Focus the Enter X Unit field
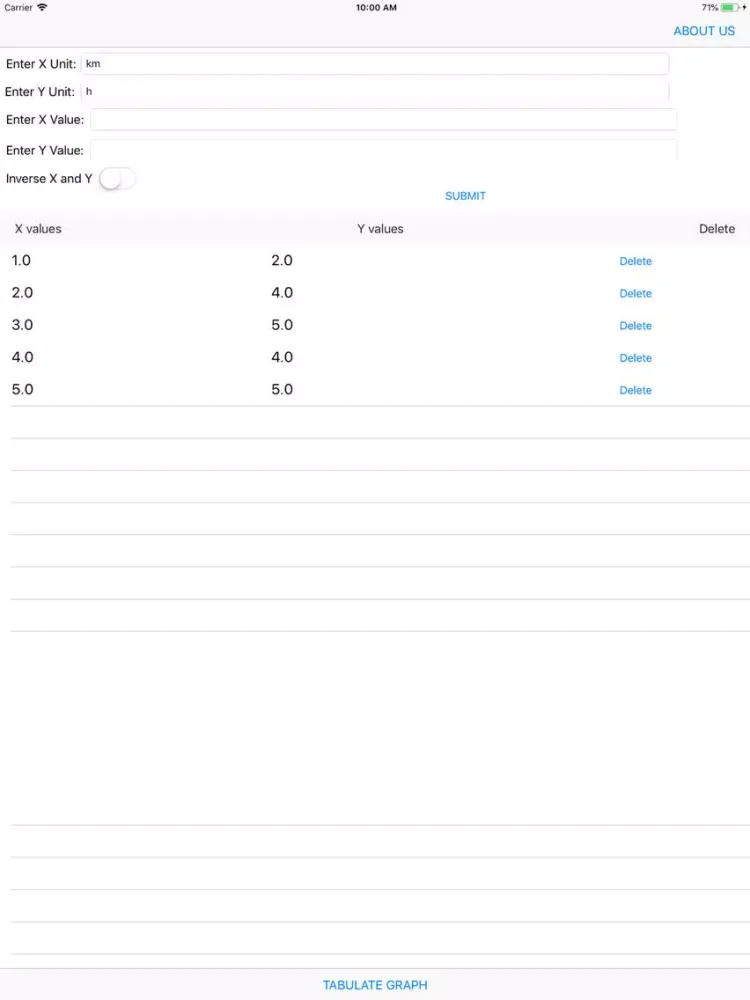This screenshot has width=750, height=1000. pyautogui.click(x=375, y=64)
